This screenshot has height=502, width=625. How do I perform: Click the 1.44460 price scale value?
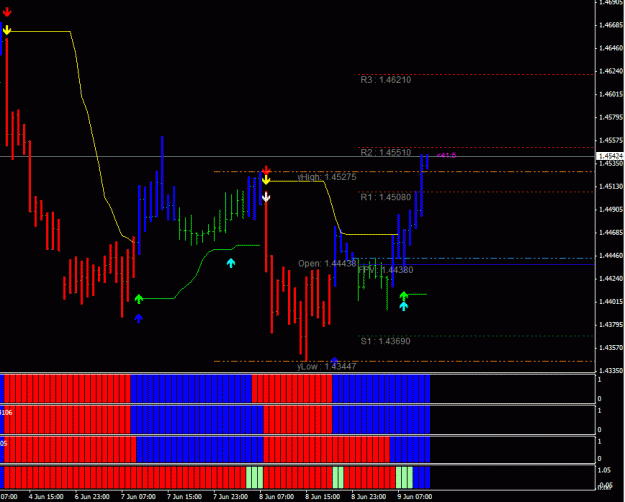(611, 256)
